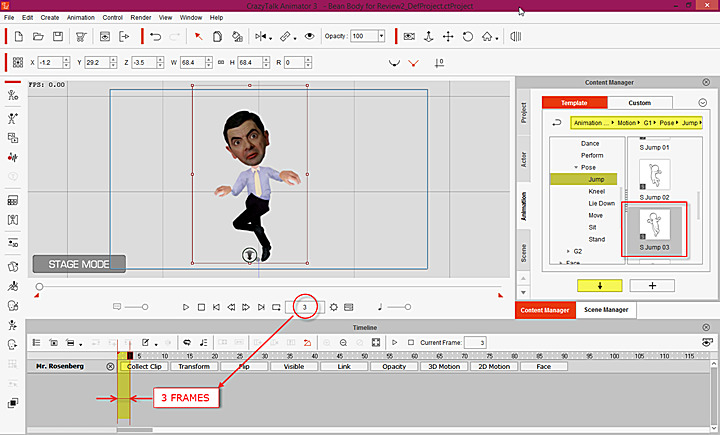This screenshot has height=435, width=720.
Task: Click the Content Manager bottom tab
Action: point(545,310)
